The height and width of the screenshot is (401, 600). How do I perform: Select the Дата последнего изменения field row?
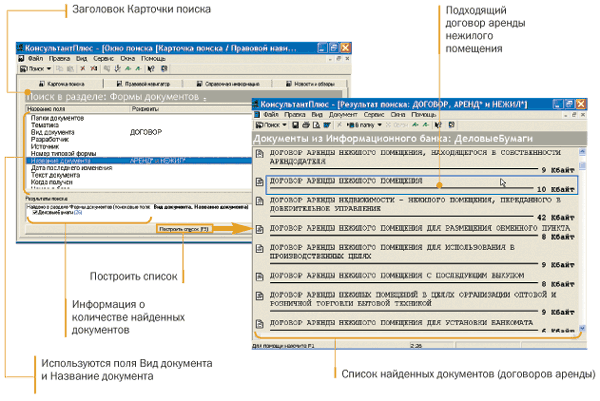coord(139,168)
